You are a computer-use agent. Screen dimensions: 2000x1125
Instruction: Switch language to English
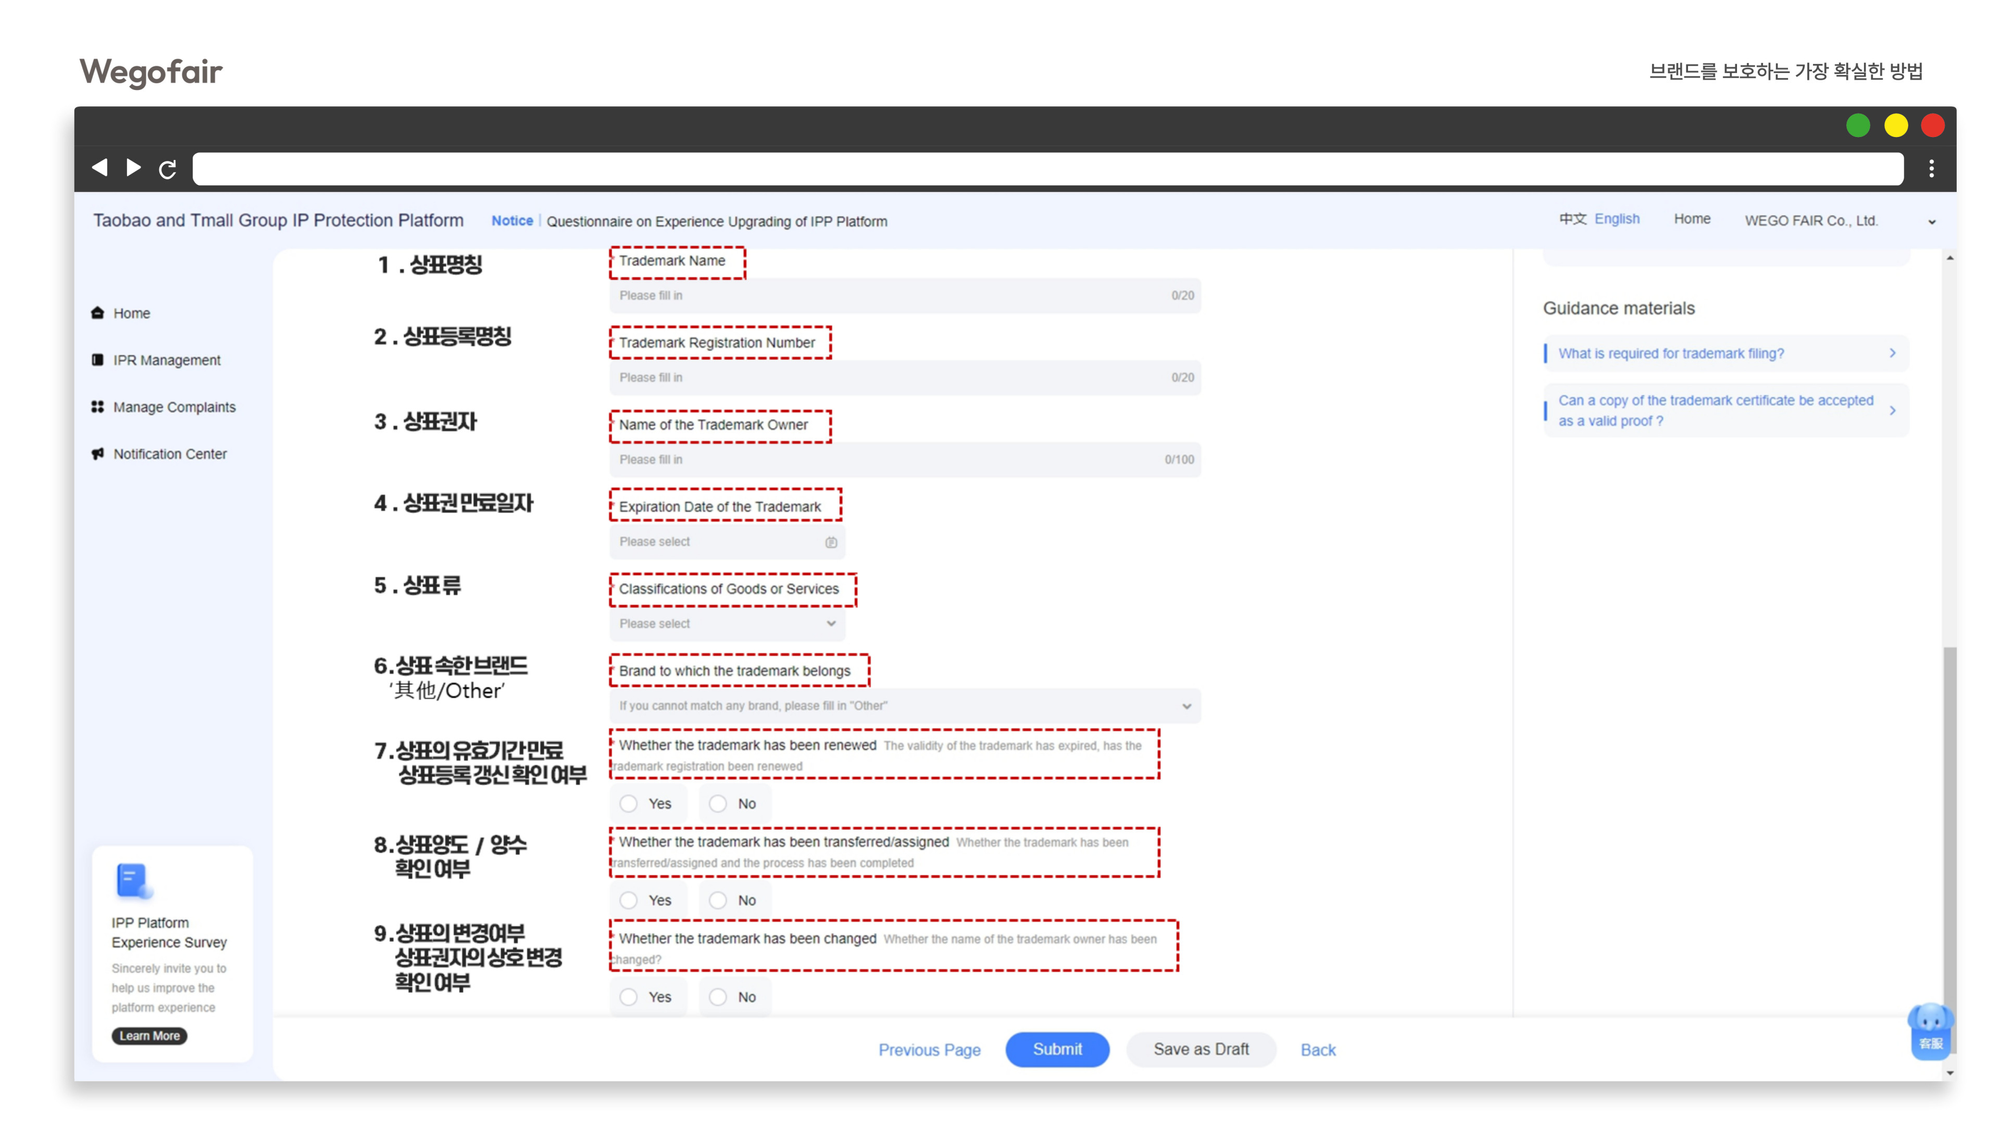[x=1616, y=219]
